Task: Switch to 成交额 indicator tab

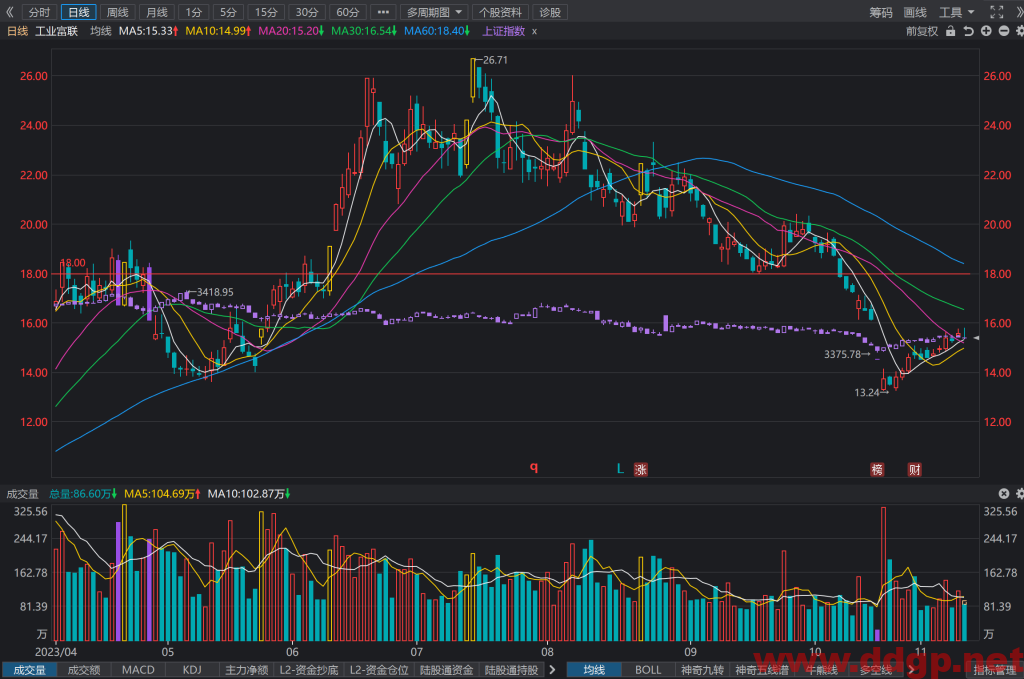Action: pyautogui.click(x=84, y=670)
